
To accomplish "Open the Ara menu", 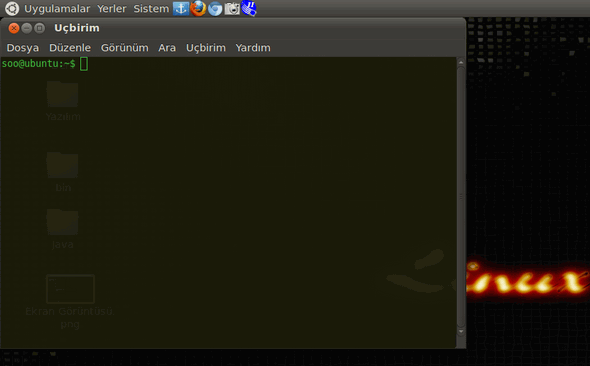I will (167, 48).
